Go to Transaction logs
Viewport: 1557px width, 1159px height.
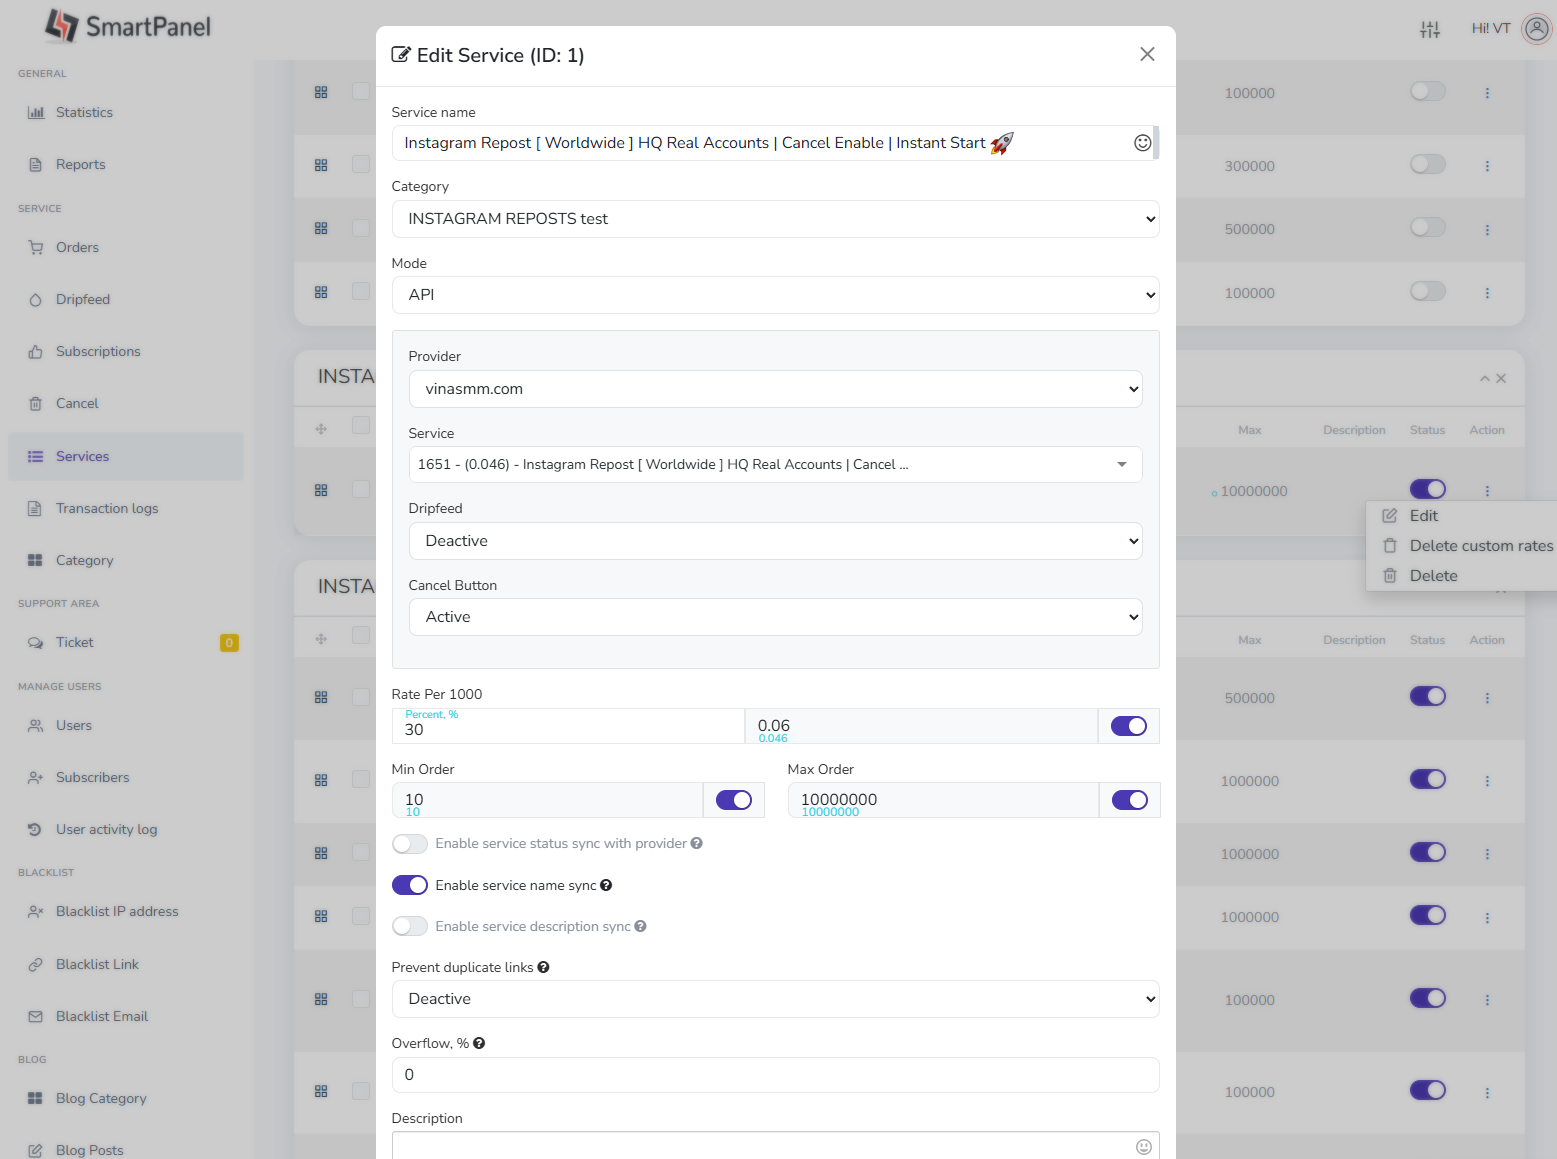tap(105, 508)
